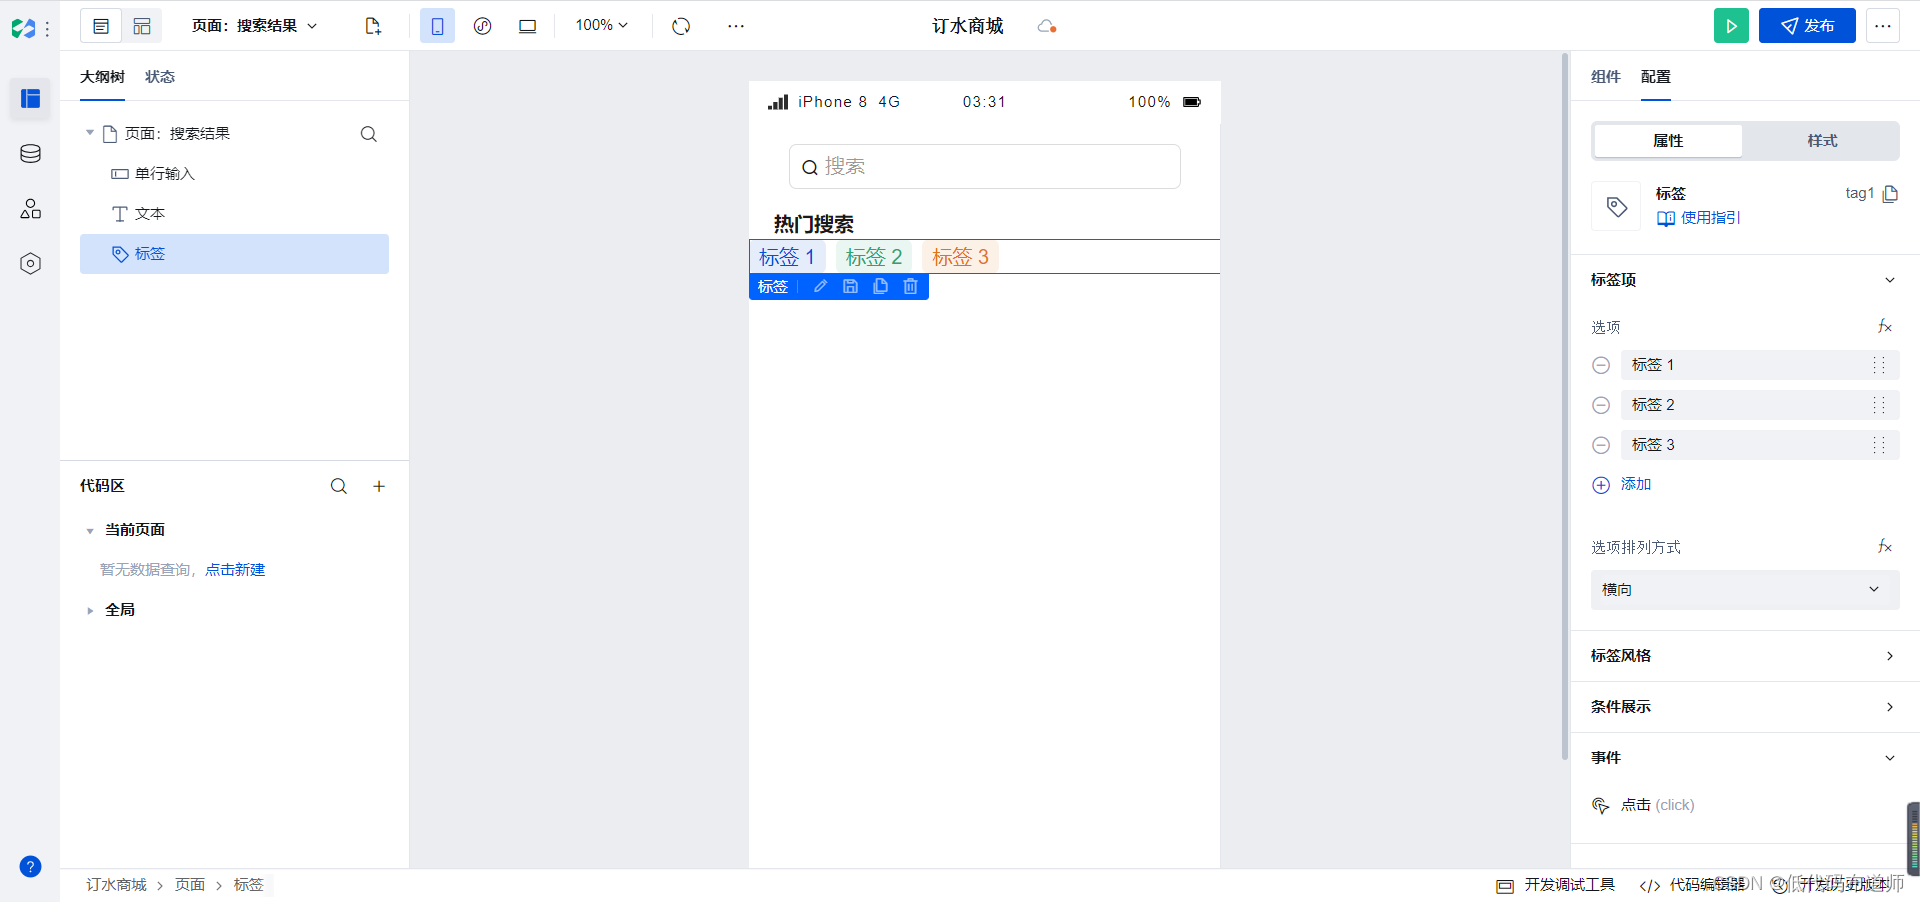The height and width of the screenshot is (902, 1920).
Task: Open the page outline sidebar icon
Action: click(30, 99)
